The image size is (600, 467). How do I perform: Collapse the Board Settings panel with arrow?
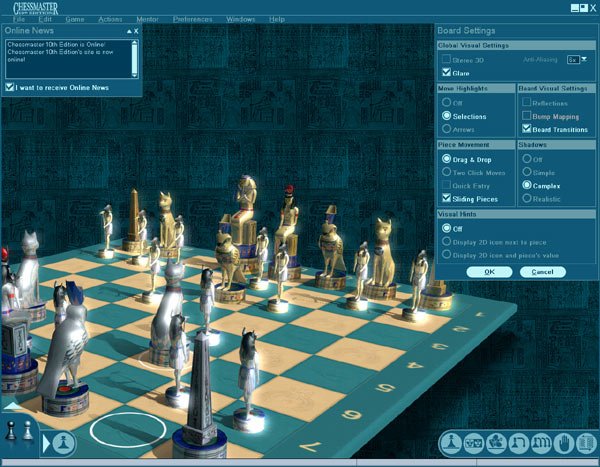581,31
